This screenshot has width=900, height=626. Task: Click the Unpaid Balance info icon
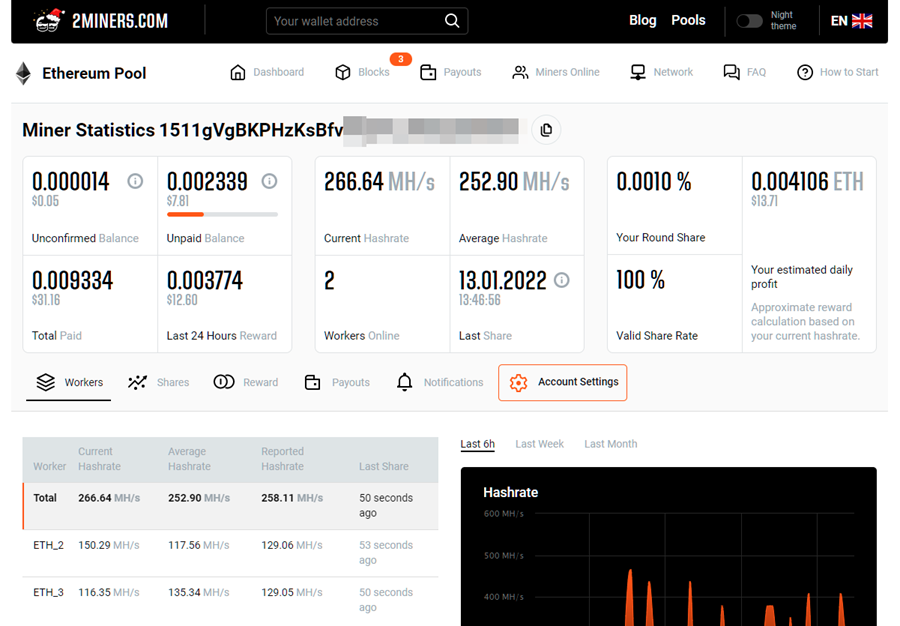269,181
